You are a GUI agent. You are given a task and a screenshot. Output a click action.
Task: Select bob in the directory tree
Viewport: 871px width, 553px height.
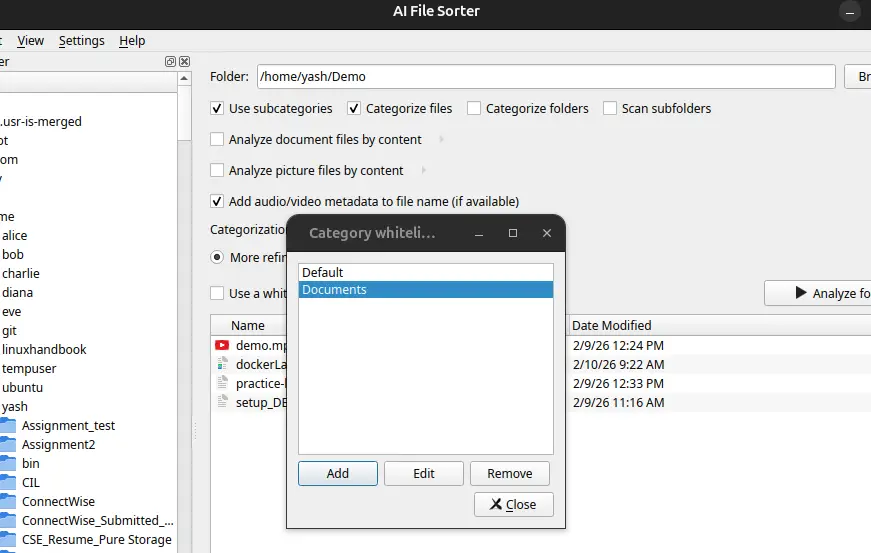point(13,254)
